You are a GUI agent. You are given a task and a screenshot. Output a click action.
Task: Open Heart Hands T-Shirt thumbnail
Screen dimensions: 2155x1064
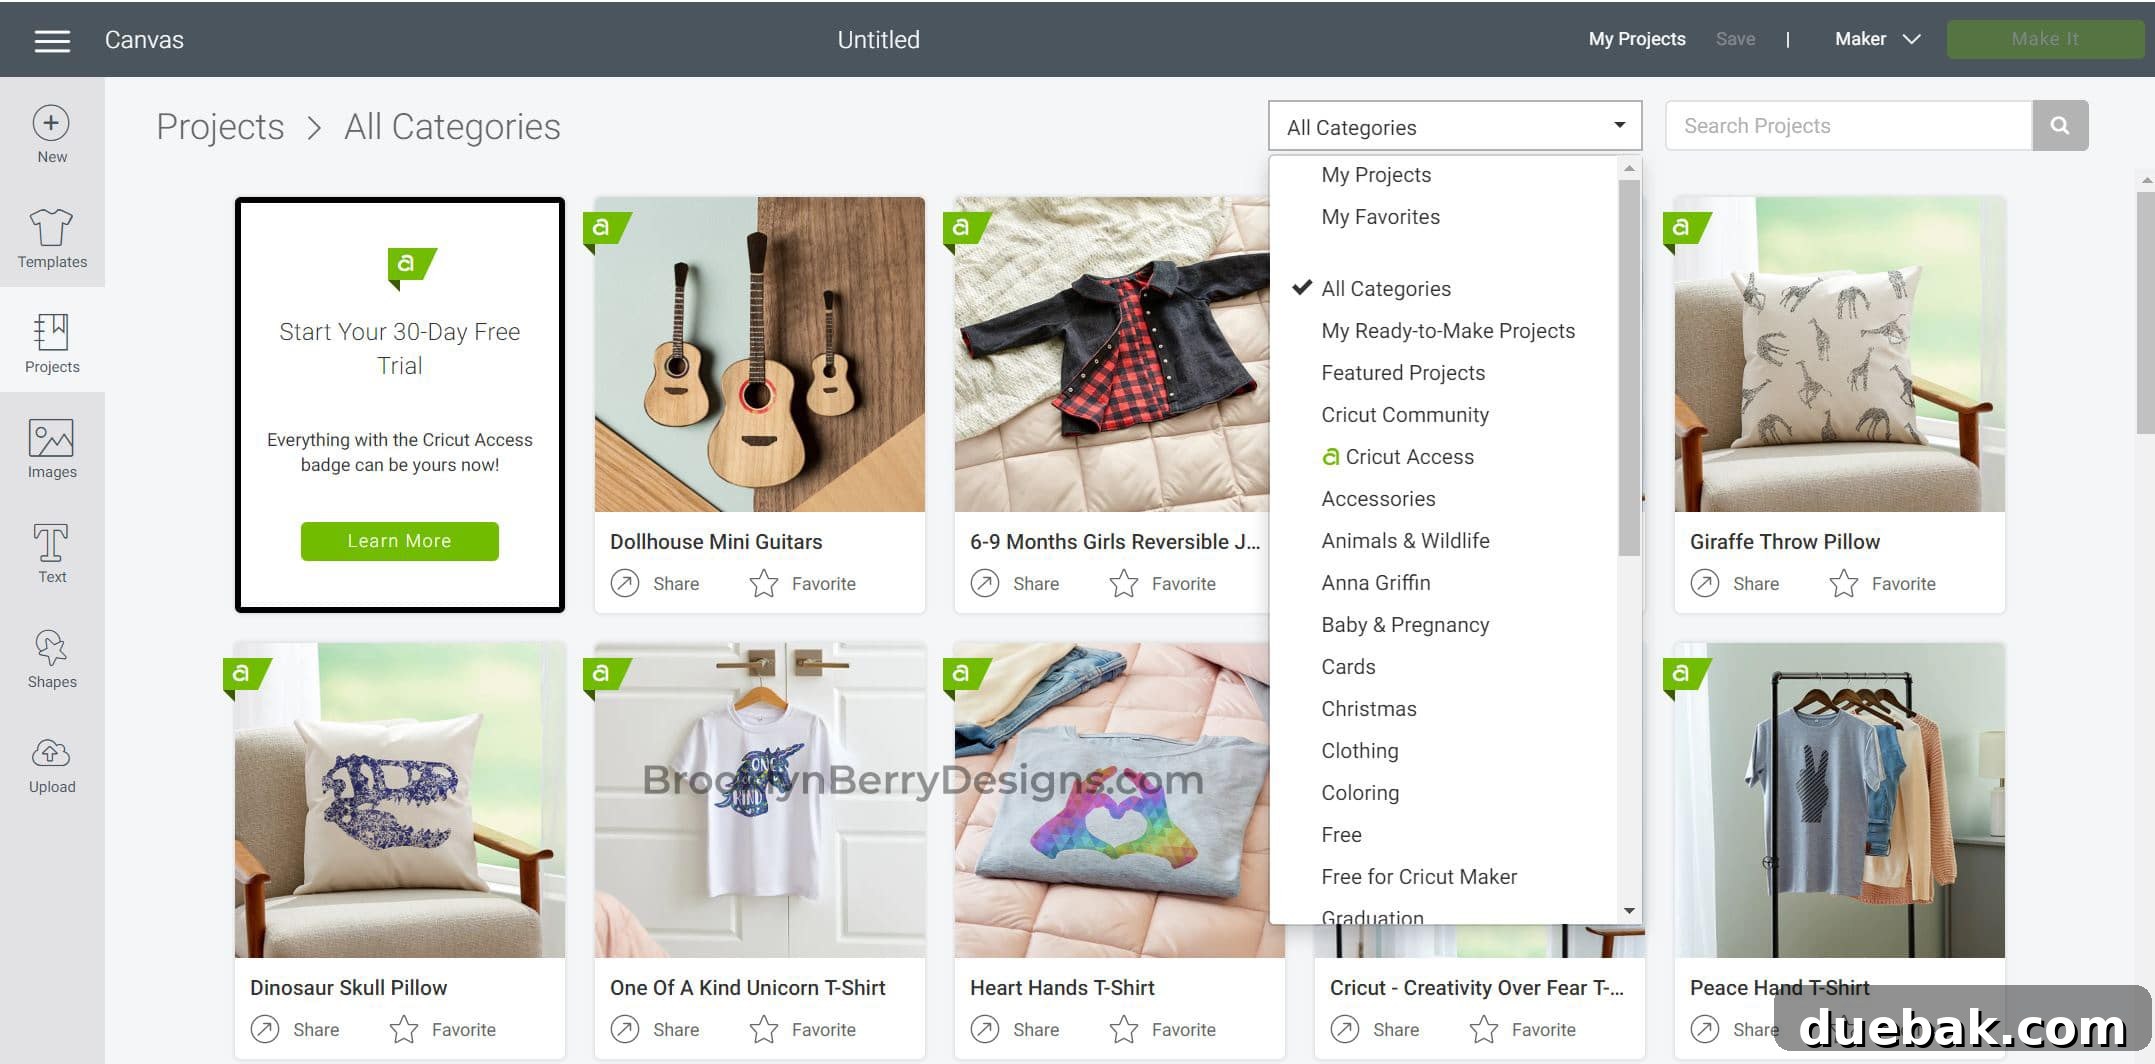(1111, 800)
